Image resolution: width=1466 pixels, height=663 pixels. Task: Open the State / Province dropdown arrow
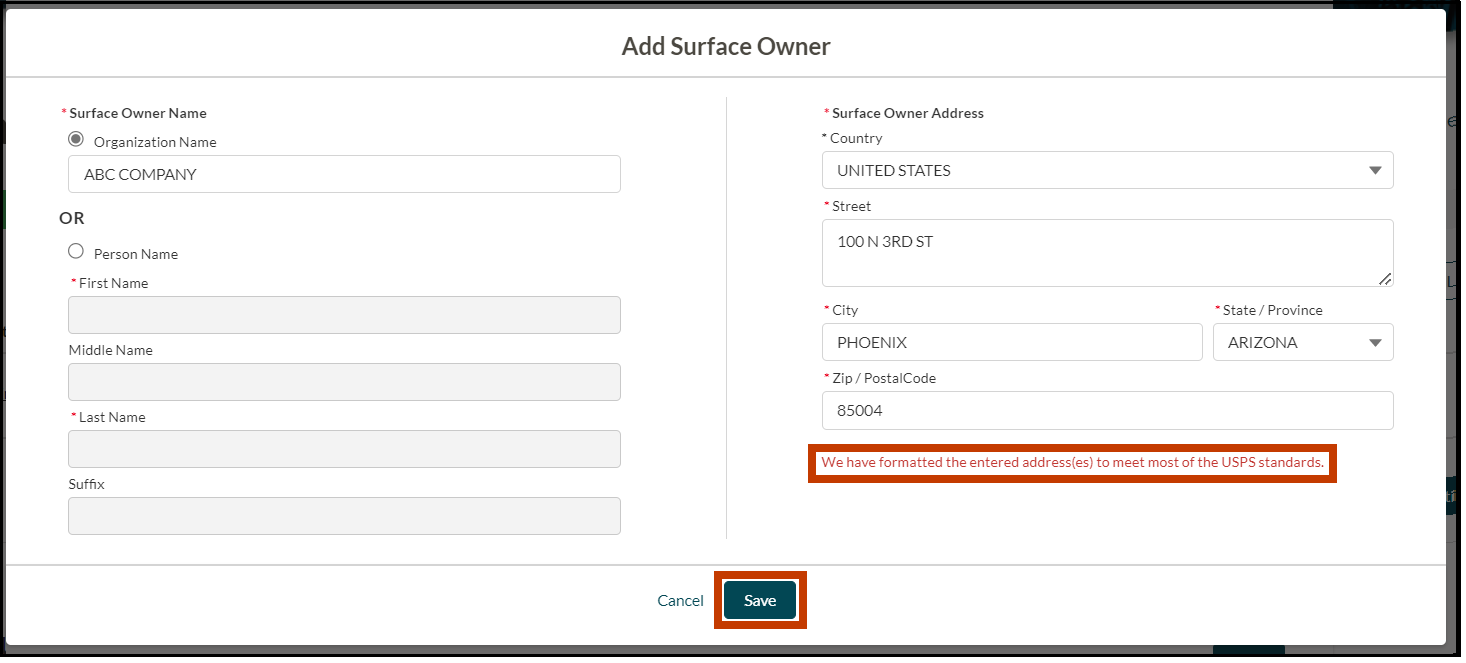tap(1374, 342)
